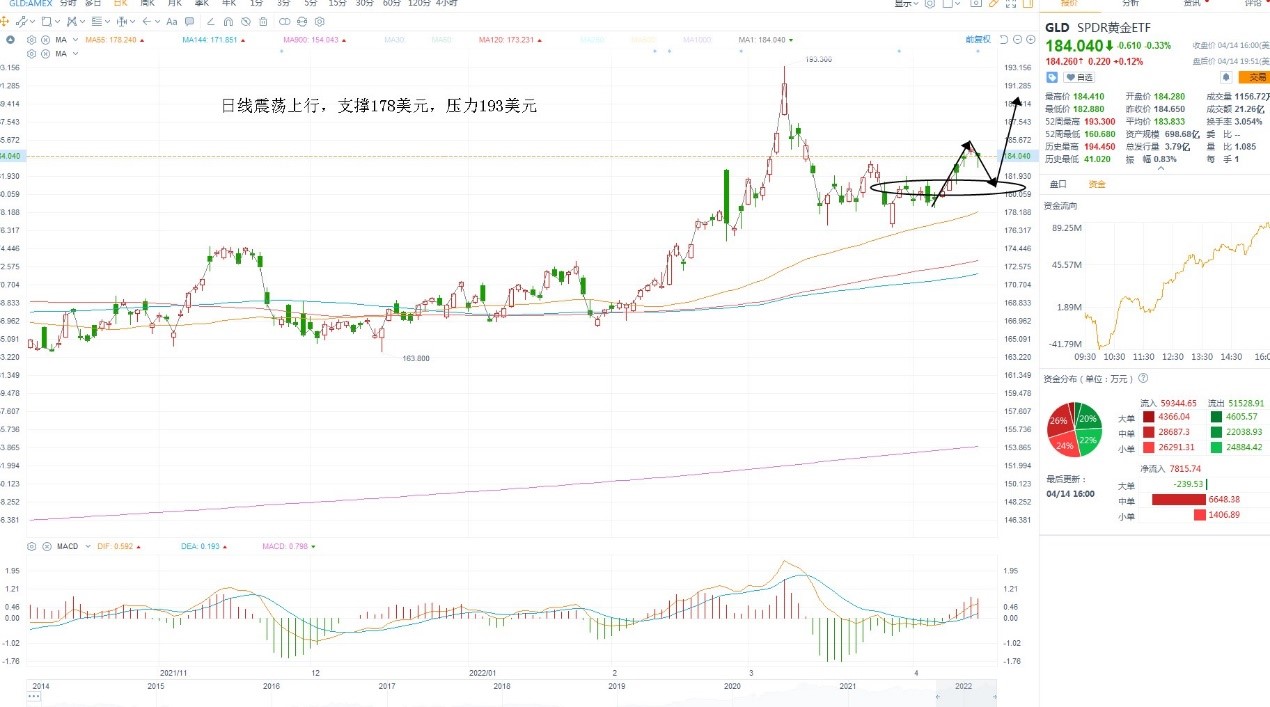Add a comment bubble annotation

coord(189,21)
